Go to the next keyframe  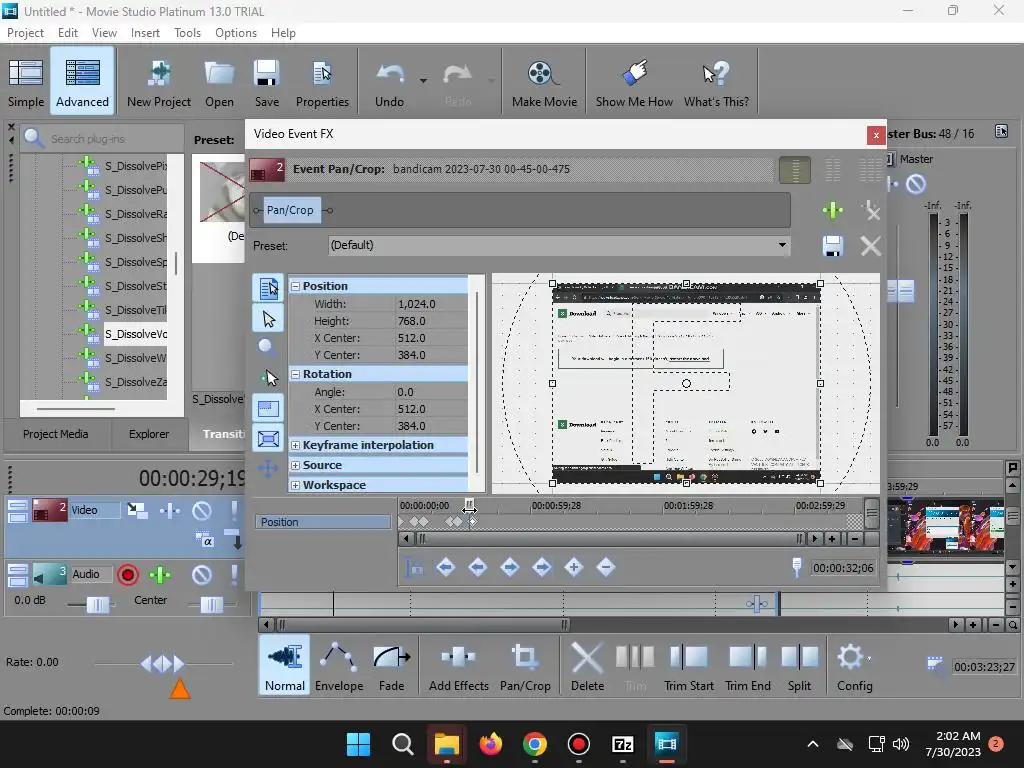tap(509, 567)
